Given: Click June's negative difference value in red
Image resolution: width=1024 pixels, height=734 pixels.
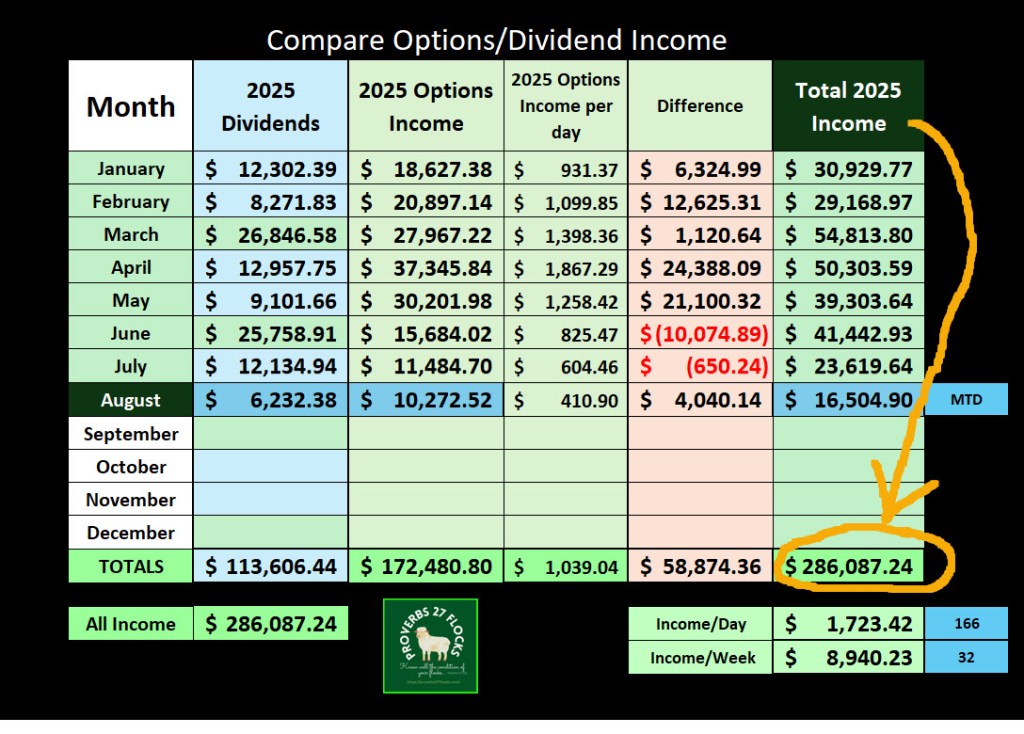Looking at the screenshot, I should pos(700,334).
